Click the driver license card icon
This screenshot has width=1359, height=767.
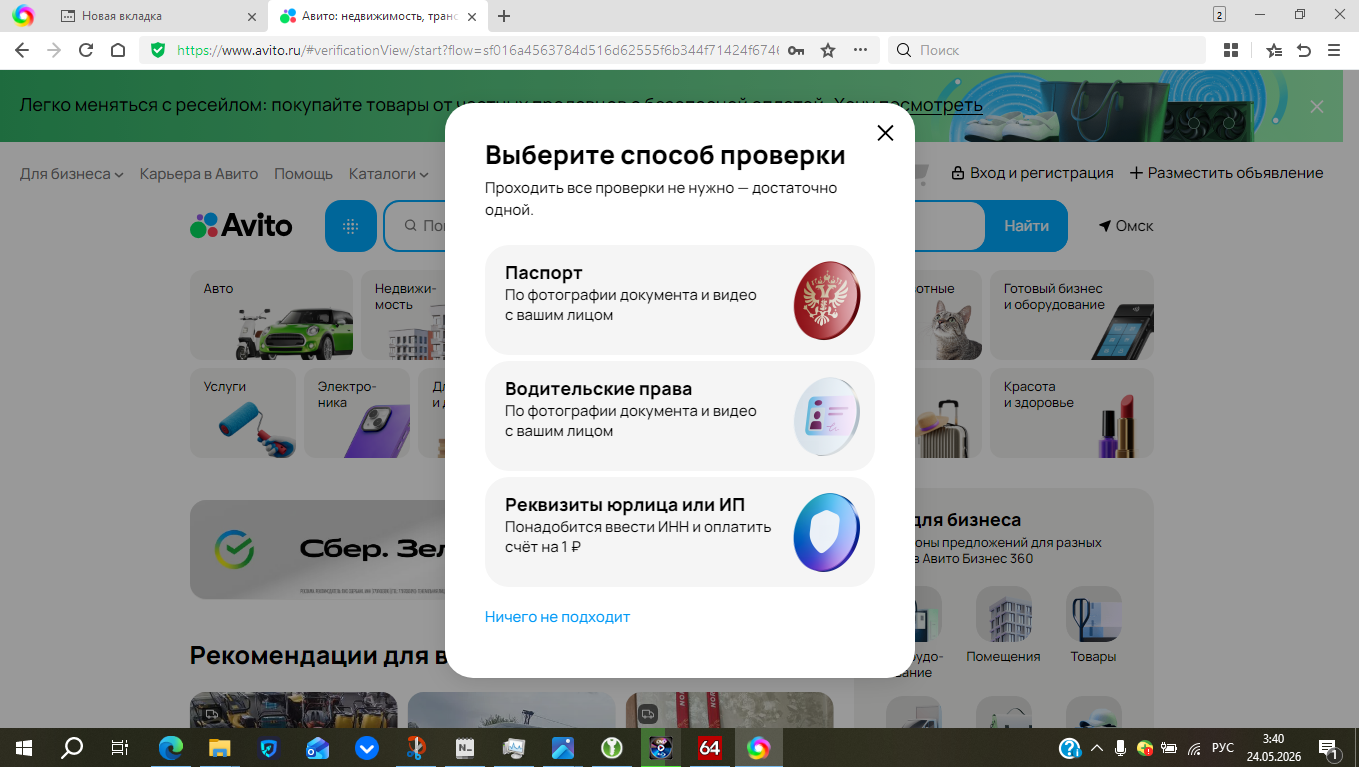coord(827,416)
